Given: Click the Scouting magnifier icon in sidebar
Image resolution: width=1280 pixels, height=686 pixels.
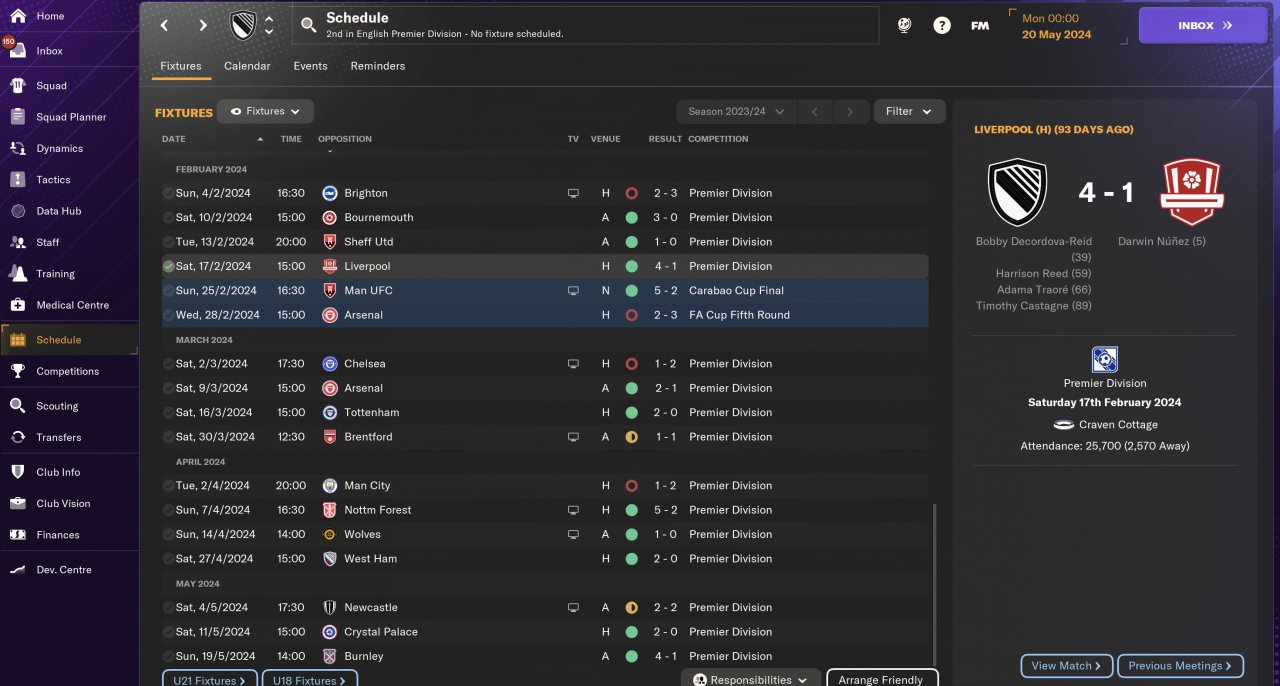Looking at the screenshot, I should pos(17,406).
